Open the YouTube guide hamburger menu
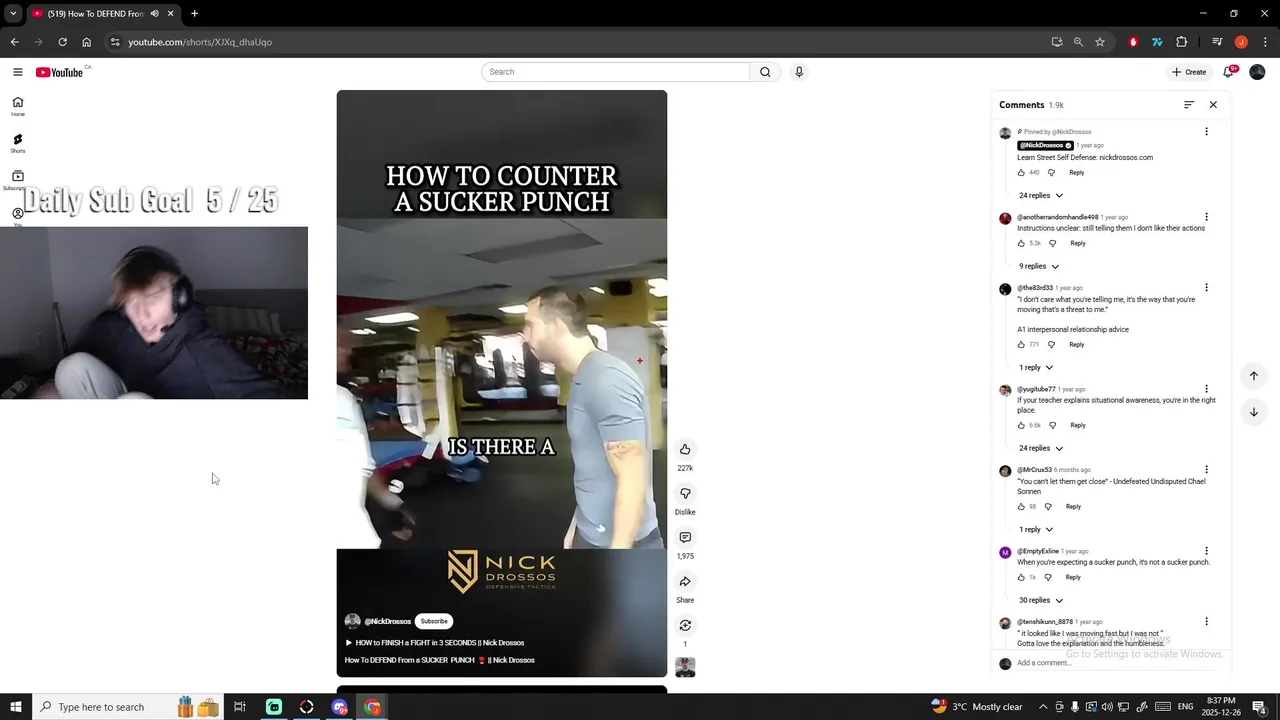The image size is (1280, 720). pyautogui.click(x=17, y=72)
